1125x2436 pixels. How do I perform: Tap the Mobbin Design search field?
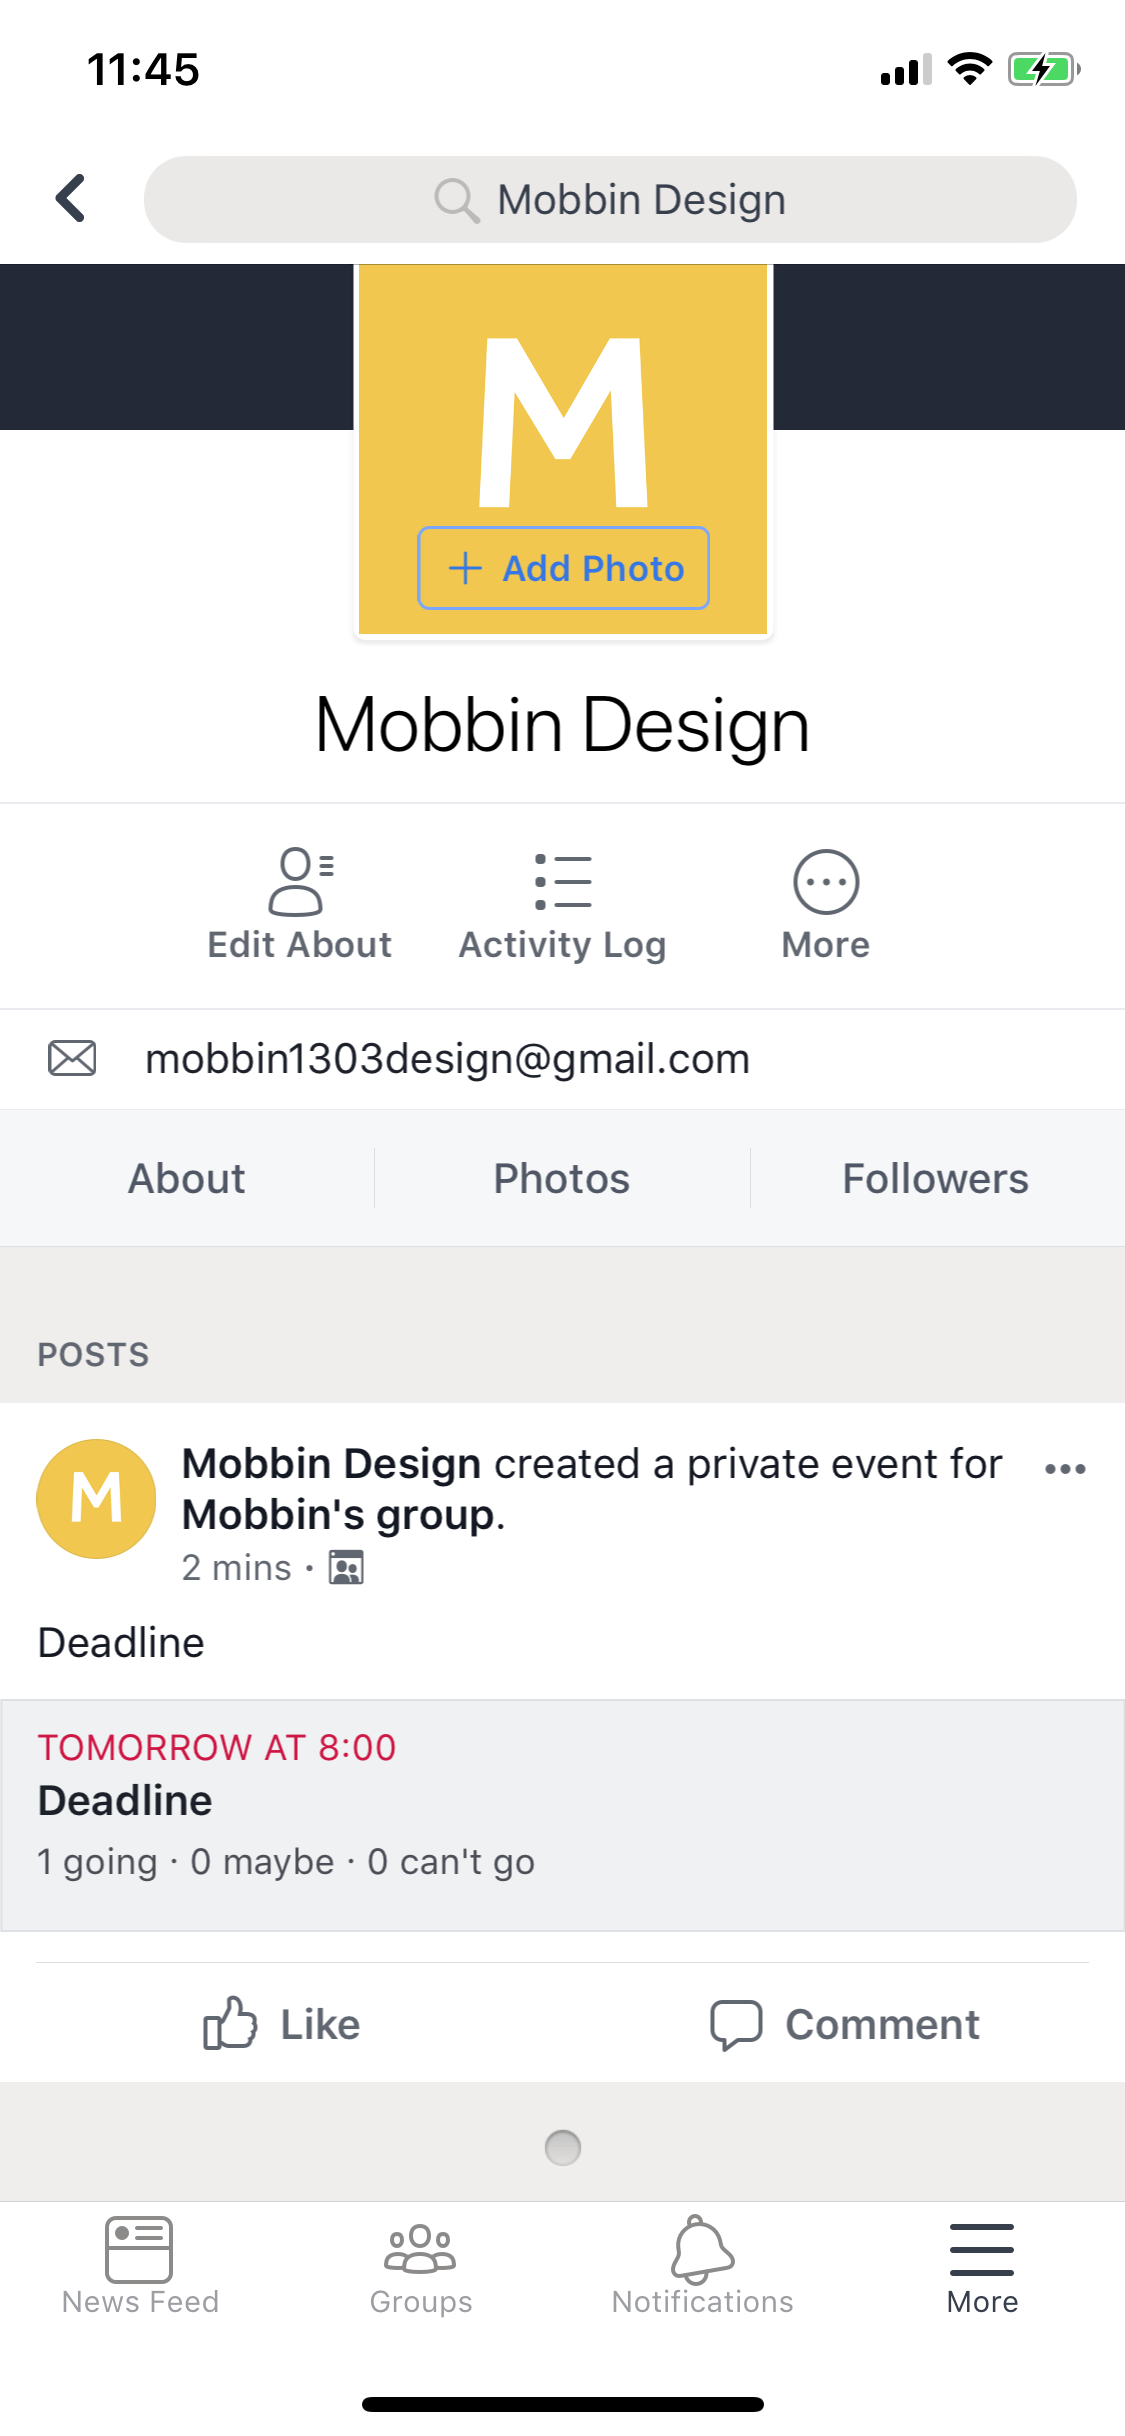point(610,199)
